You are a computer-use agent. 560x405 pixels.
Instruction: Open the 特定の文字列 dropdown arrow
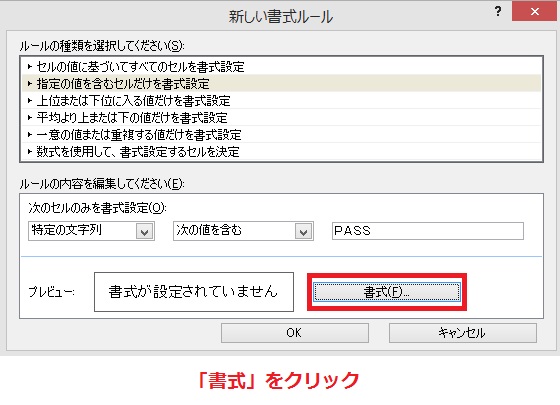tap(145, 231)
